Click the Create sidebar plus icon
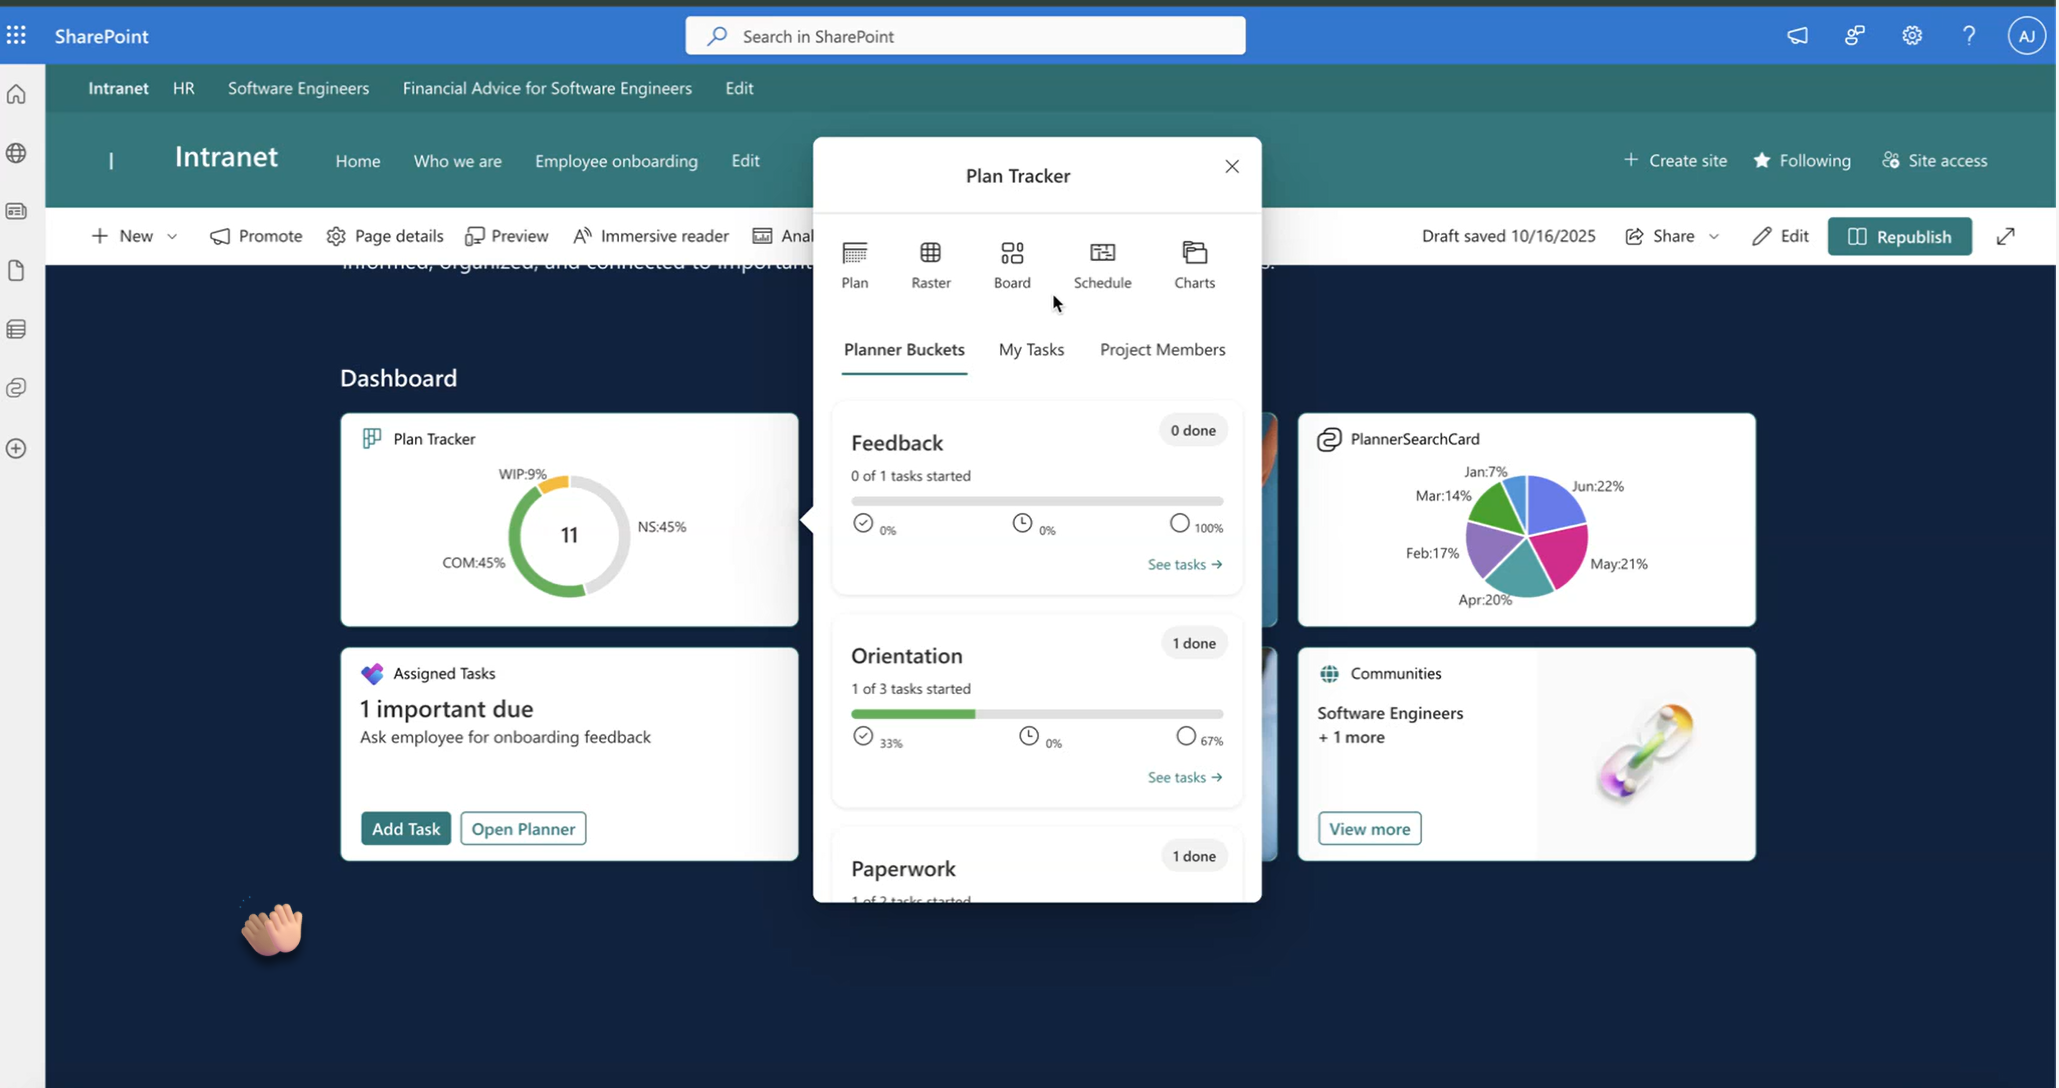This screenshot has width=2059, height=1088. [16, 448]
